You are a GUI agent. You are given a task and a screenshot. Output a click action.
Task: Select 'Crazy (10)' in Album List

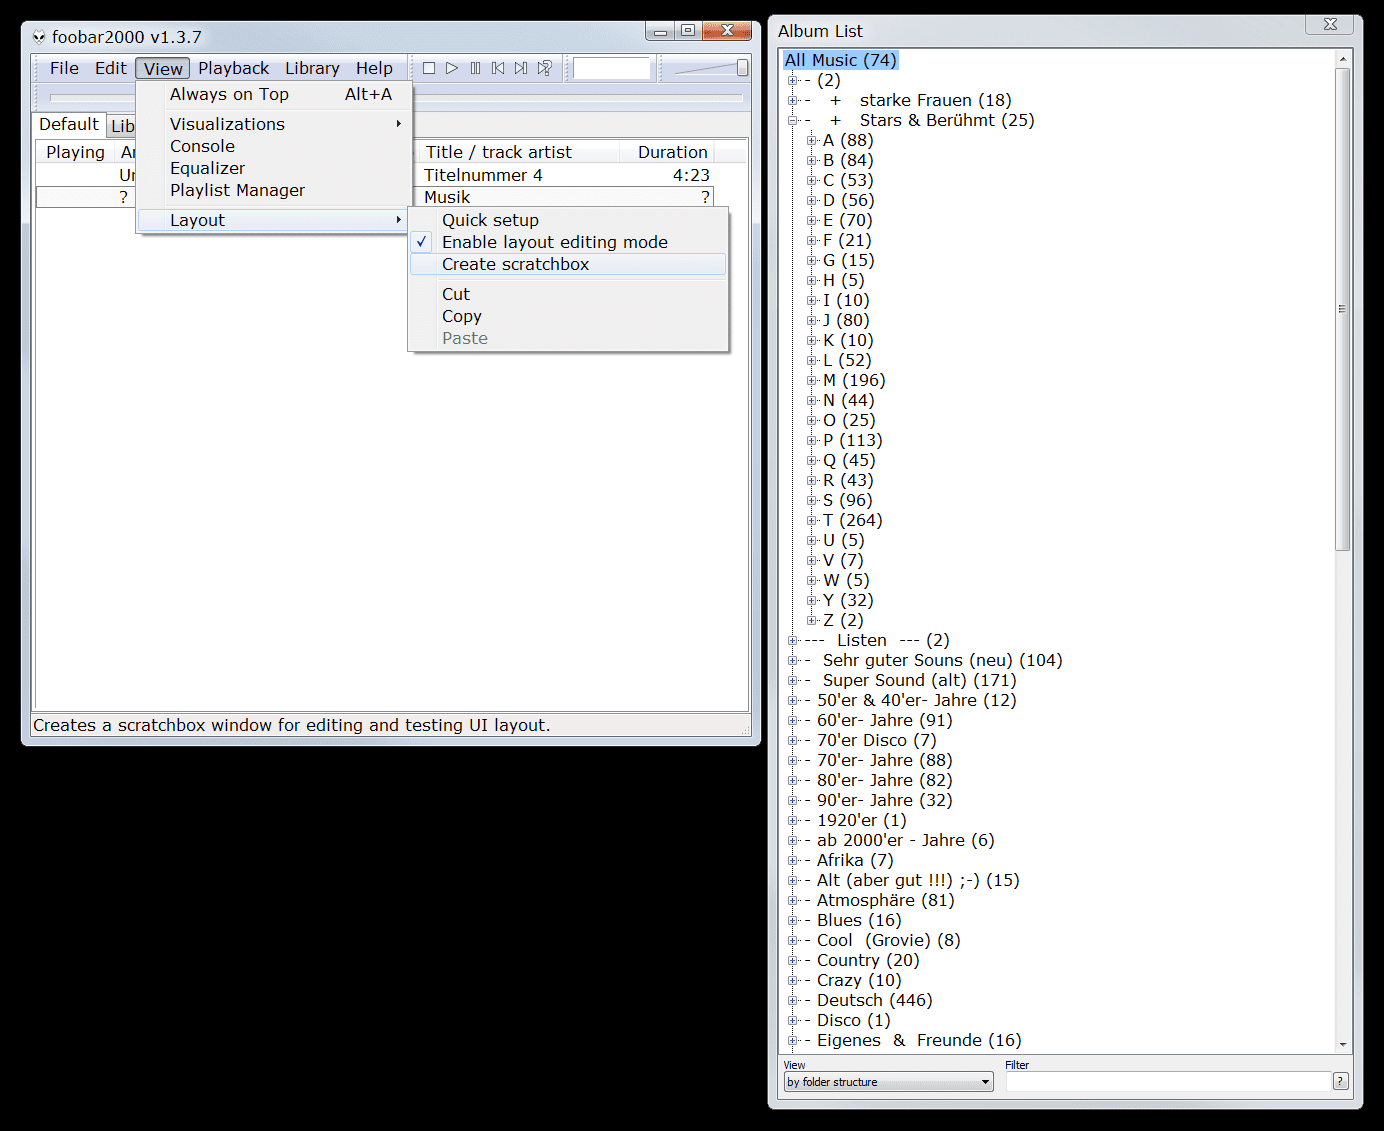coord(853,980)
